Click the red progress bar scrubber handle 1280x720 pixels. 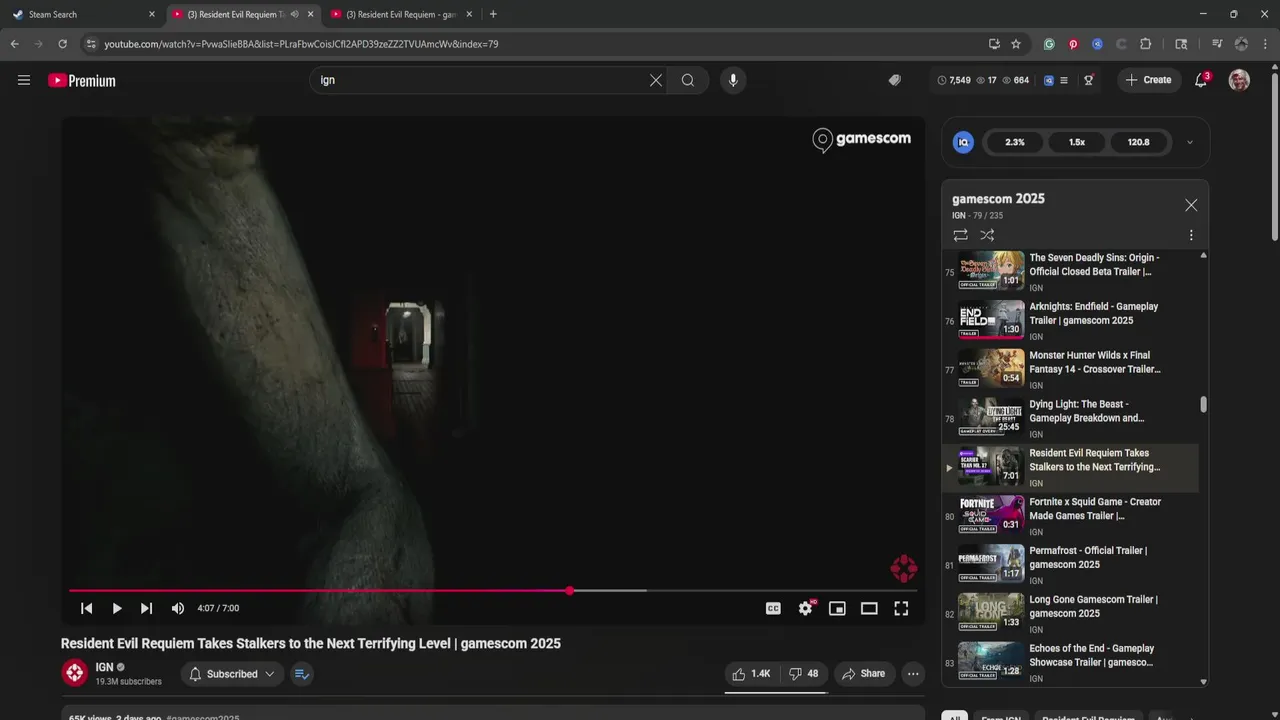[x=570, y=591]
